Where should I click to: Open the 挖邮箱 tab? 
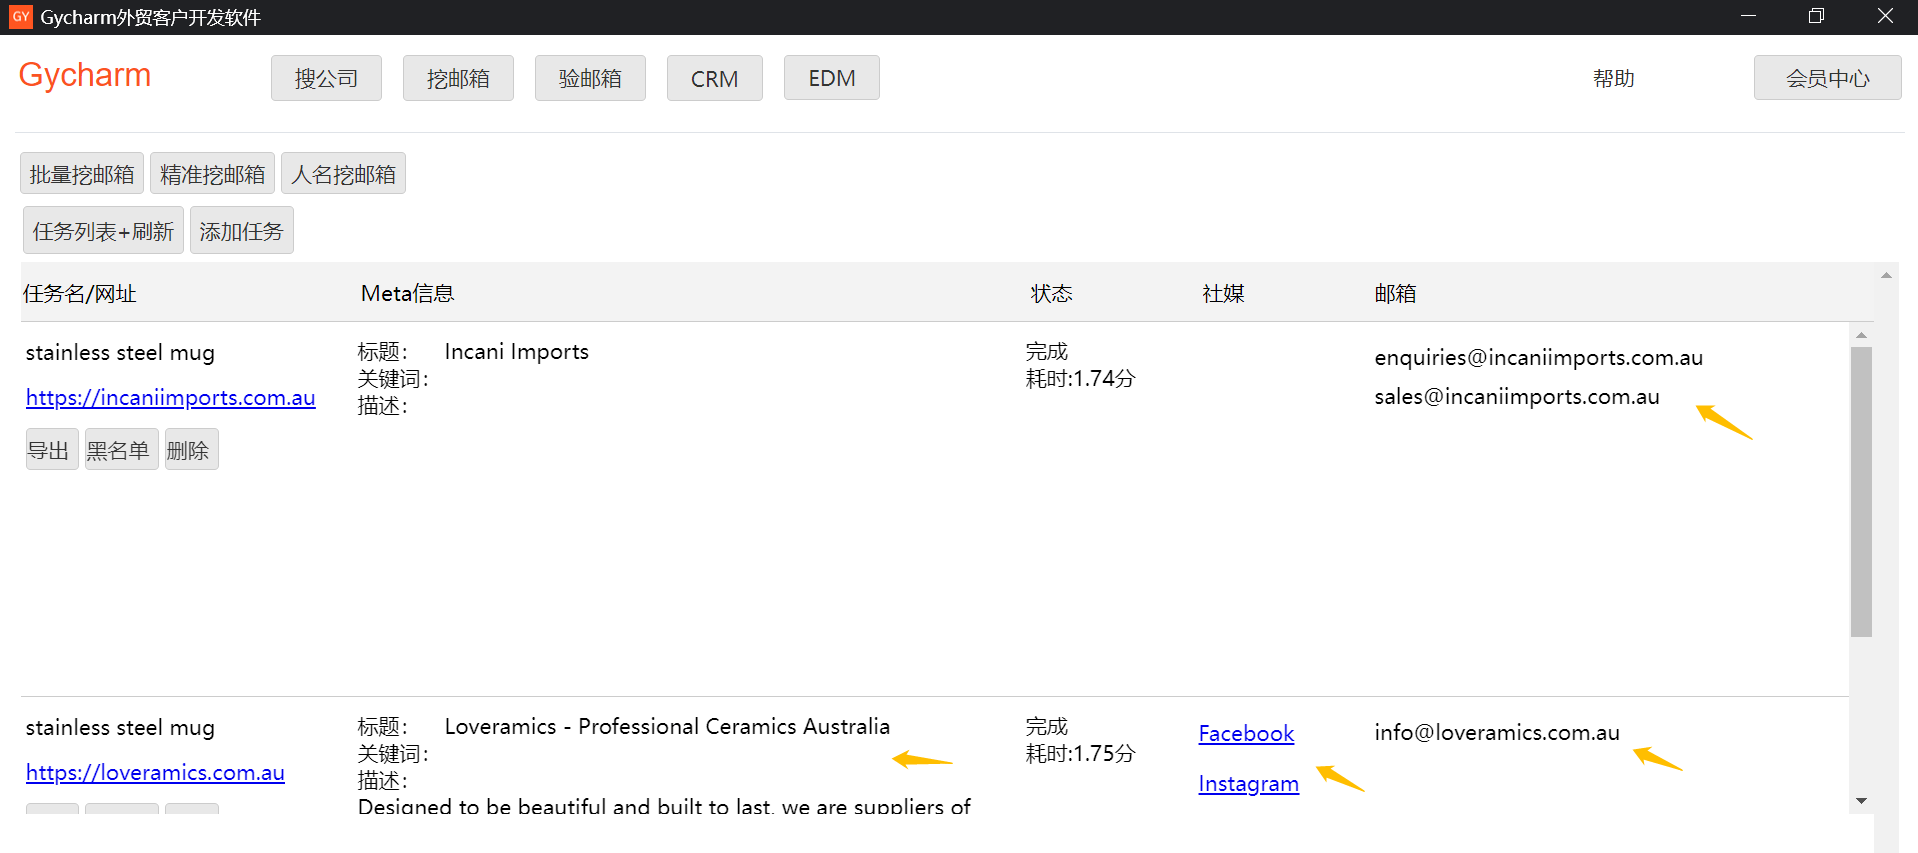point(458,78)
